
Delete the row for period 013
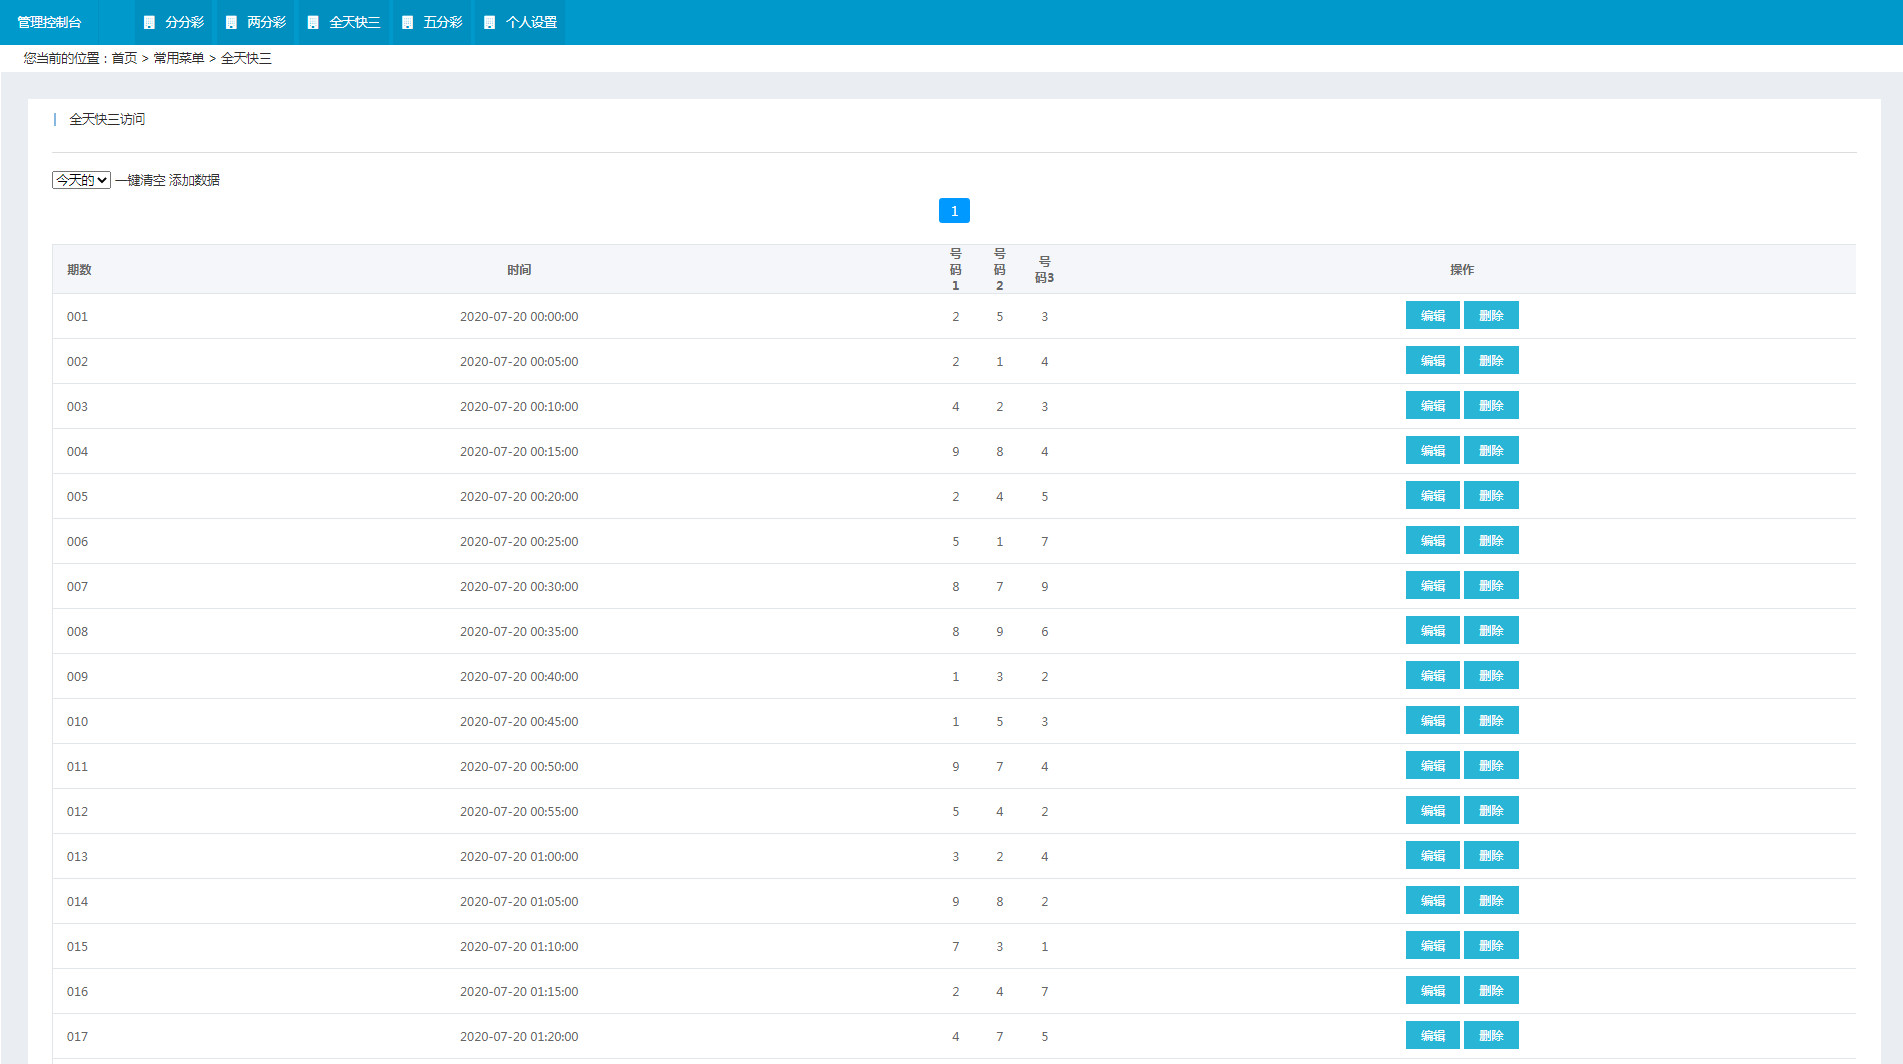[x=1491, y=856]
